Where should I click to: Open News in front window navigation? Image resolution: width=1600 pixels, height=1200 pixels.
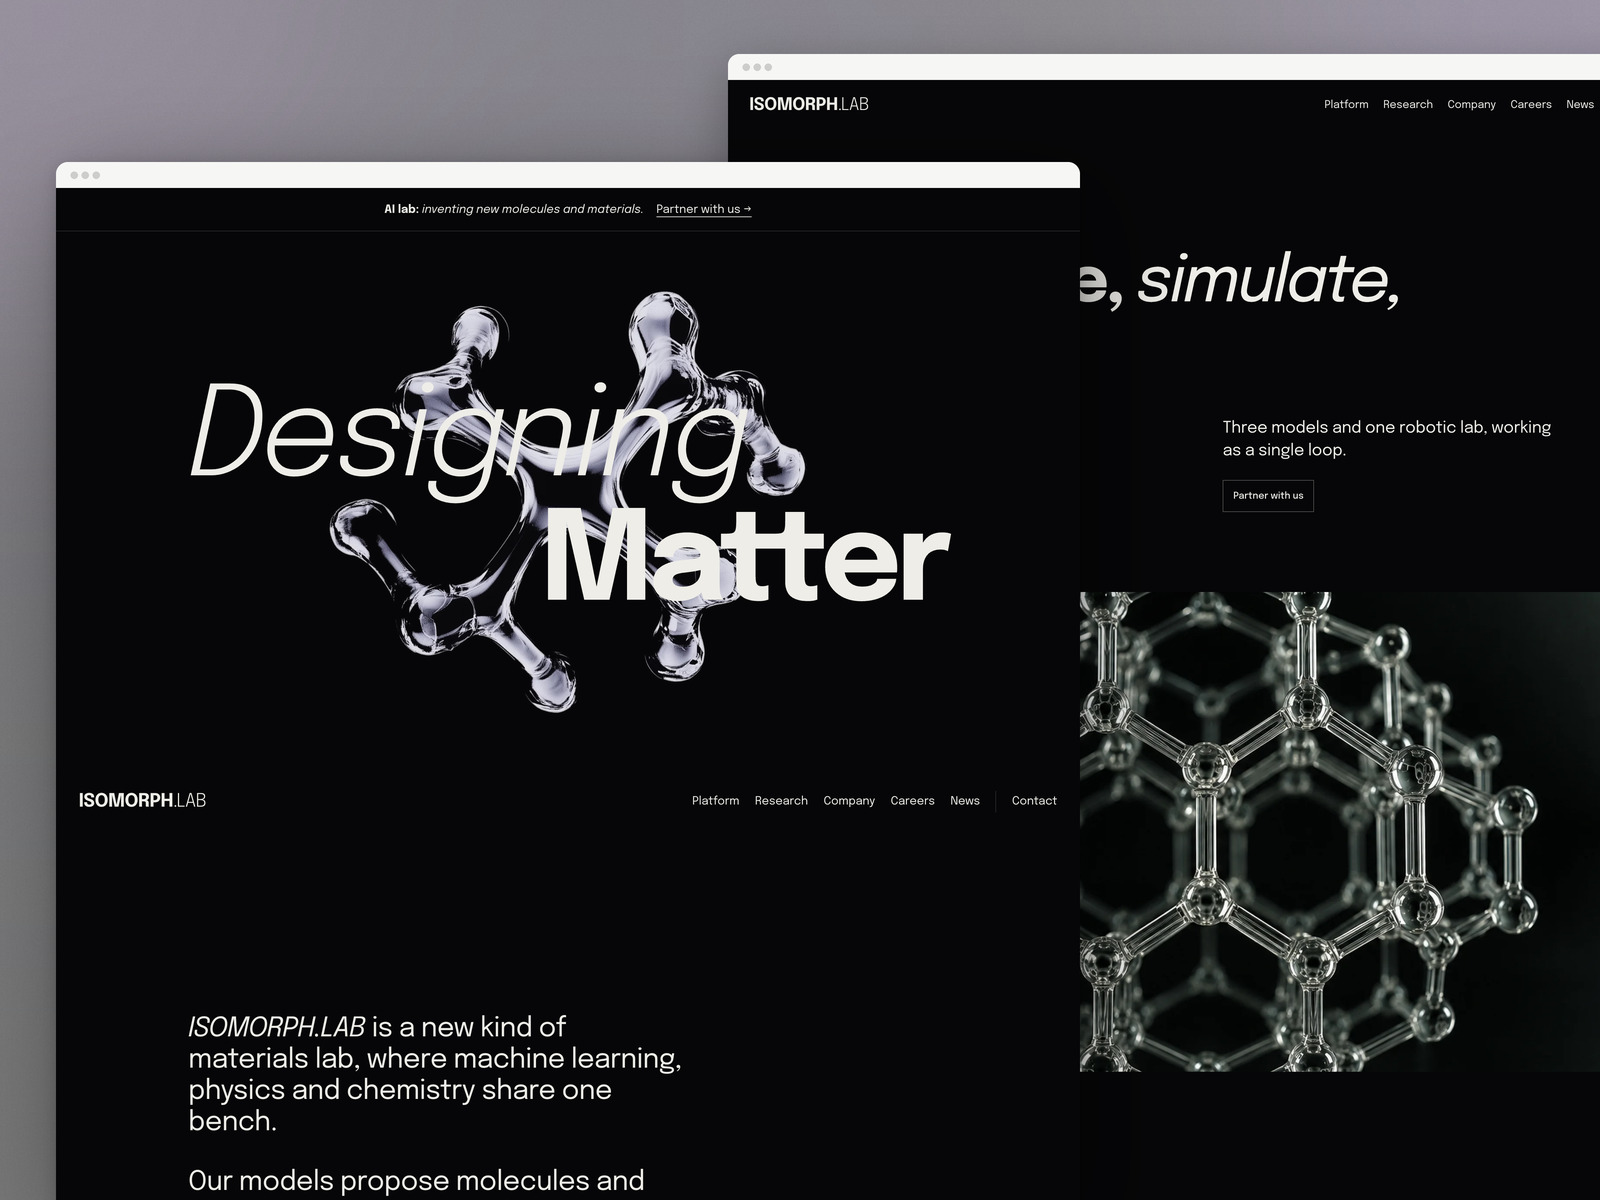pyautogui.click(x=965, y=801)
